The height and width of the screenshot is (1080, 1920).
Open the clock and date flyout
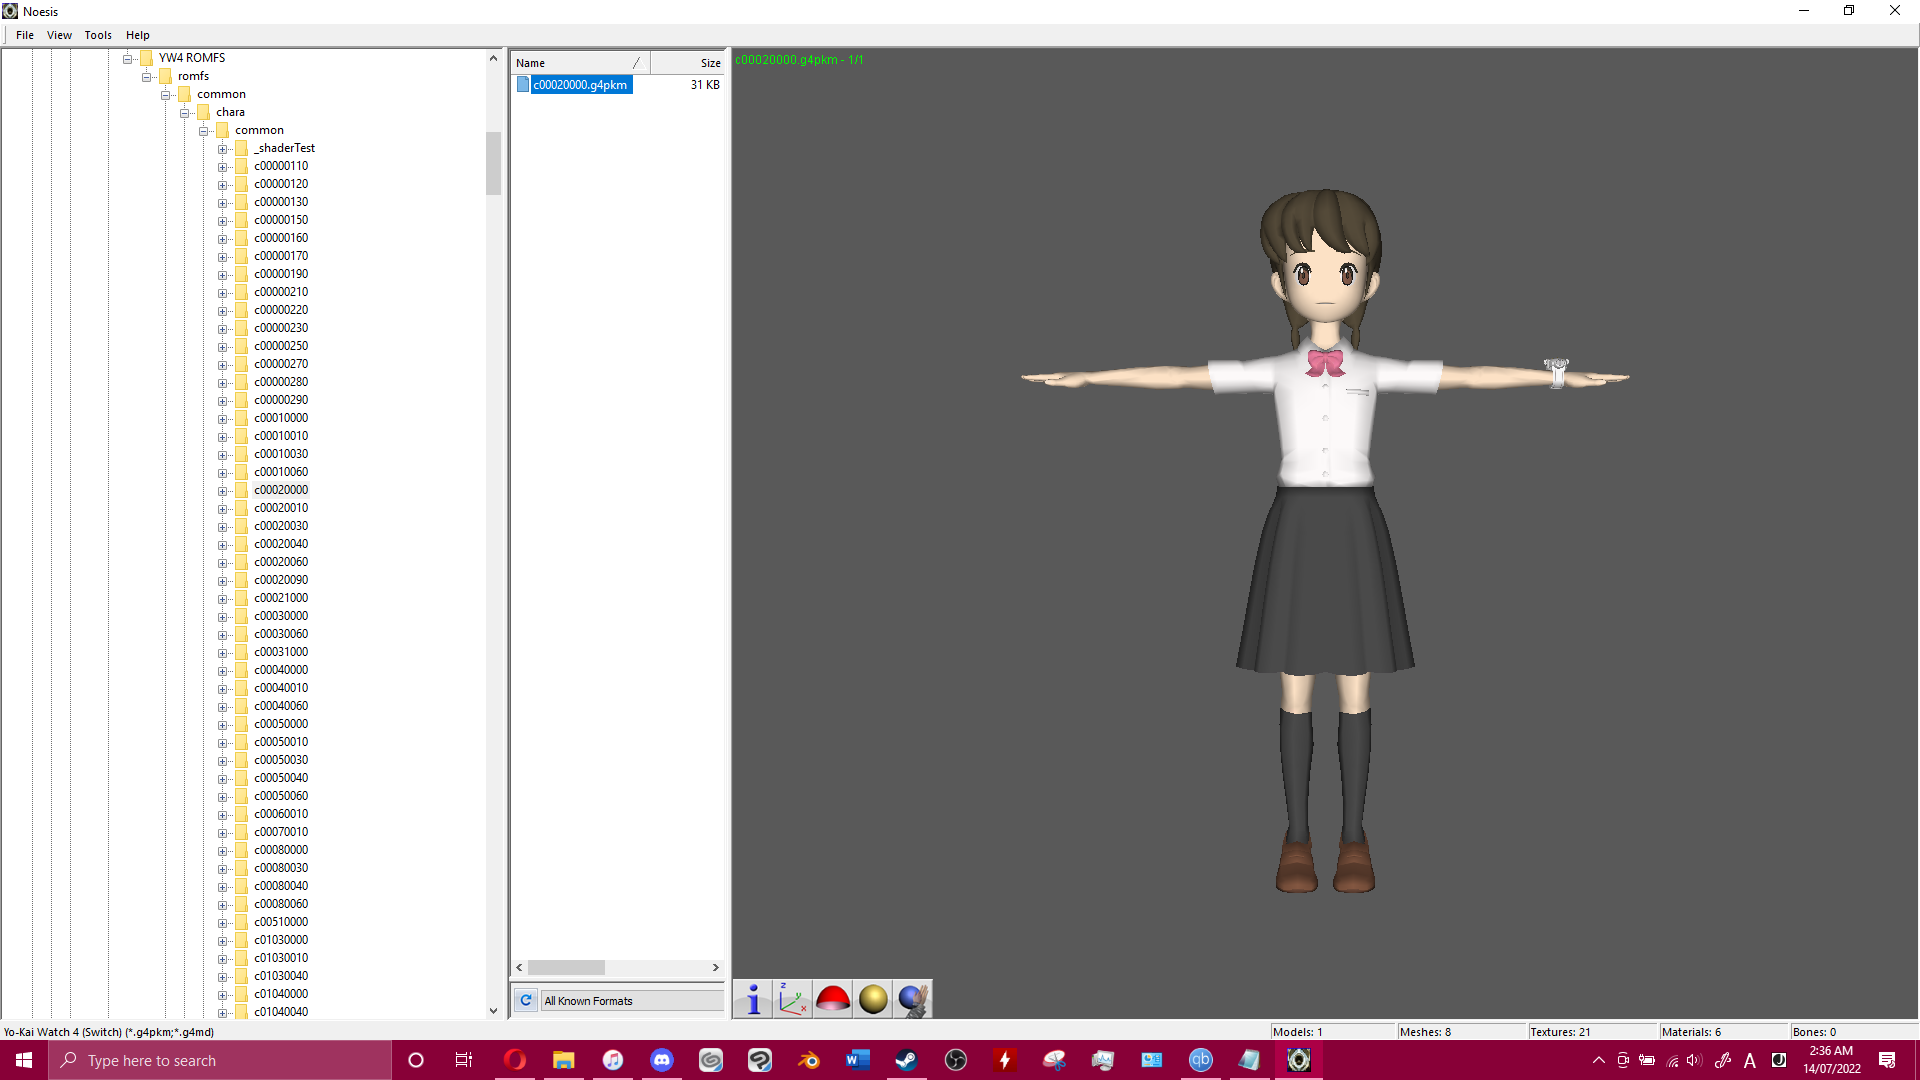[x=1831, y=1060]
